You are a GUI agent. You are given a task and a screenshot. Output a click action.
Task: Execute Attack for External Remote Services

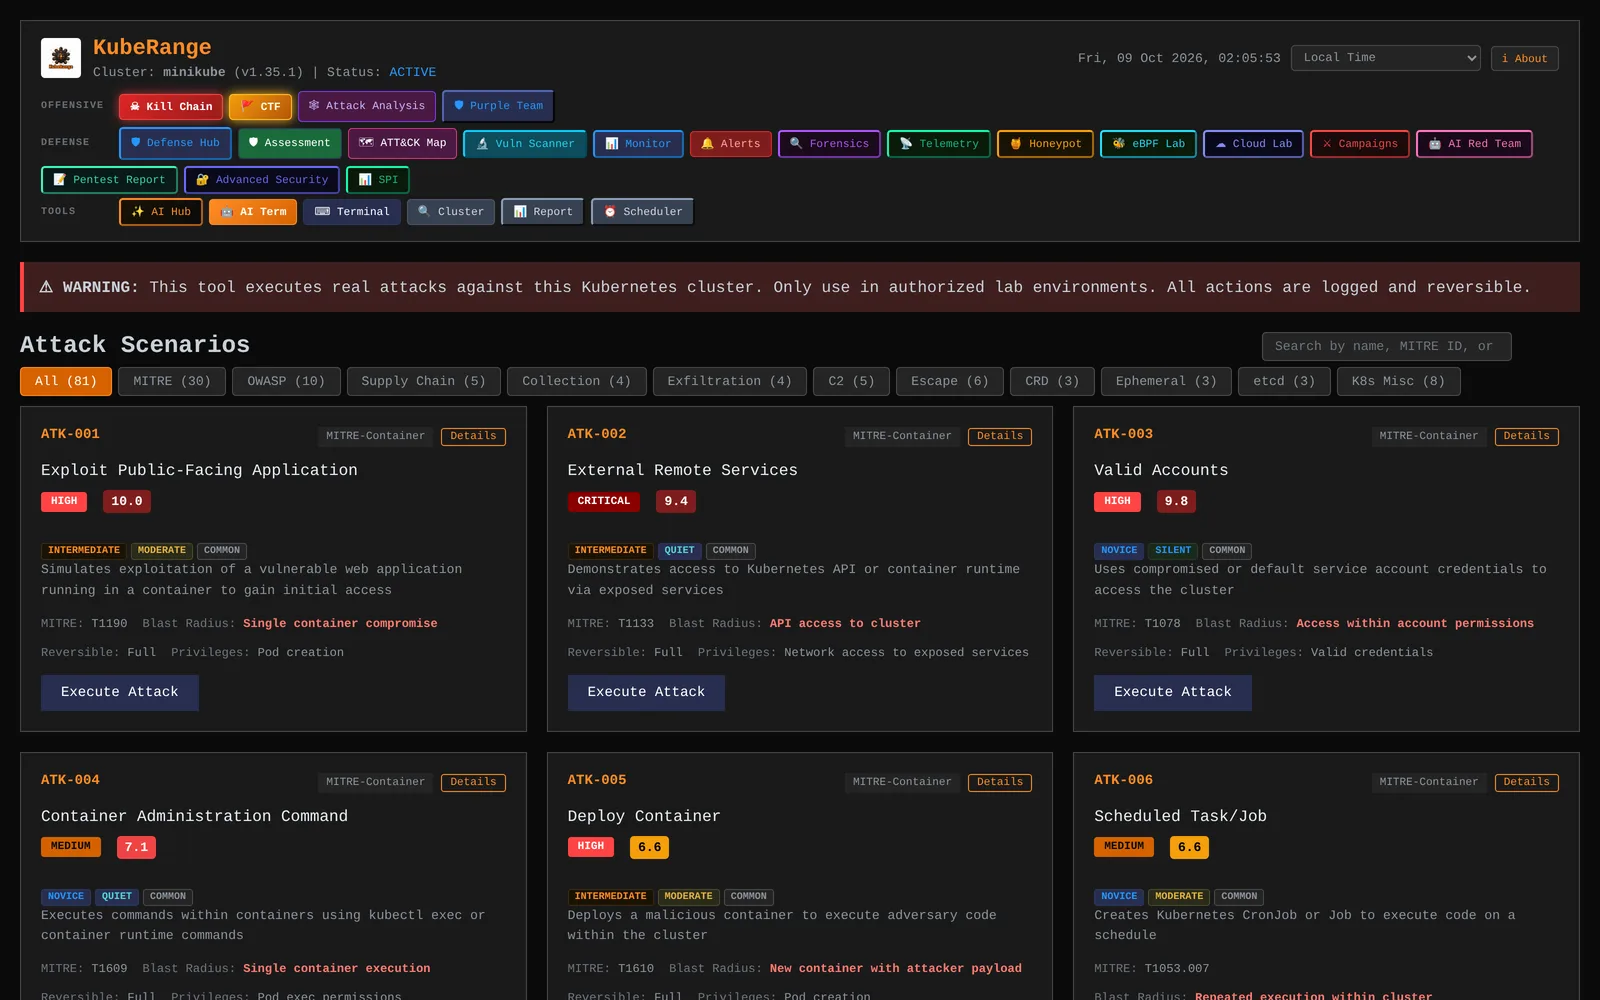click(x=646, y=693)
